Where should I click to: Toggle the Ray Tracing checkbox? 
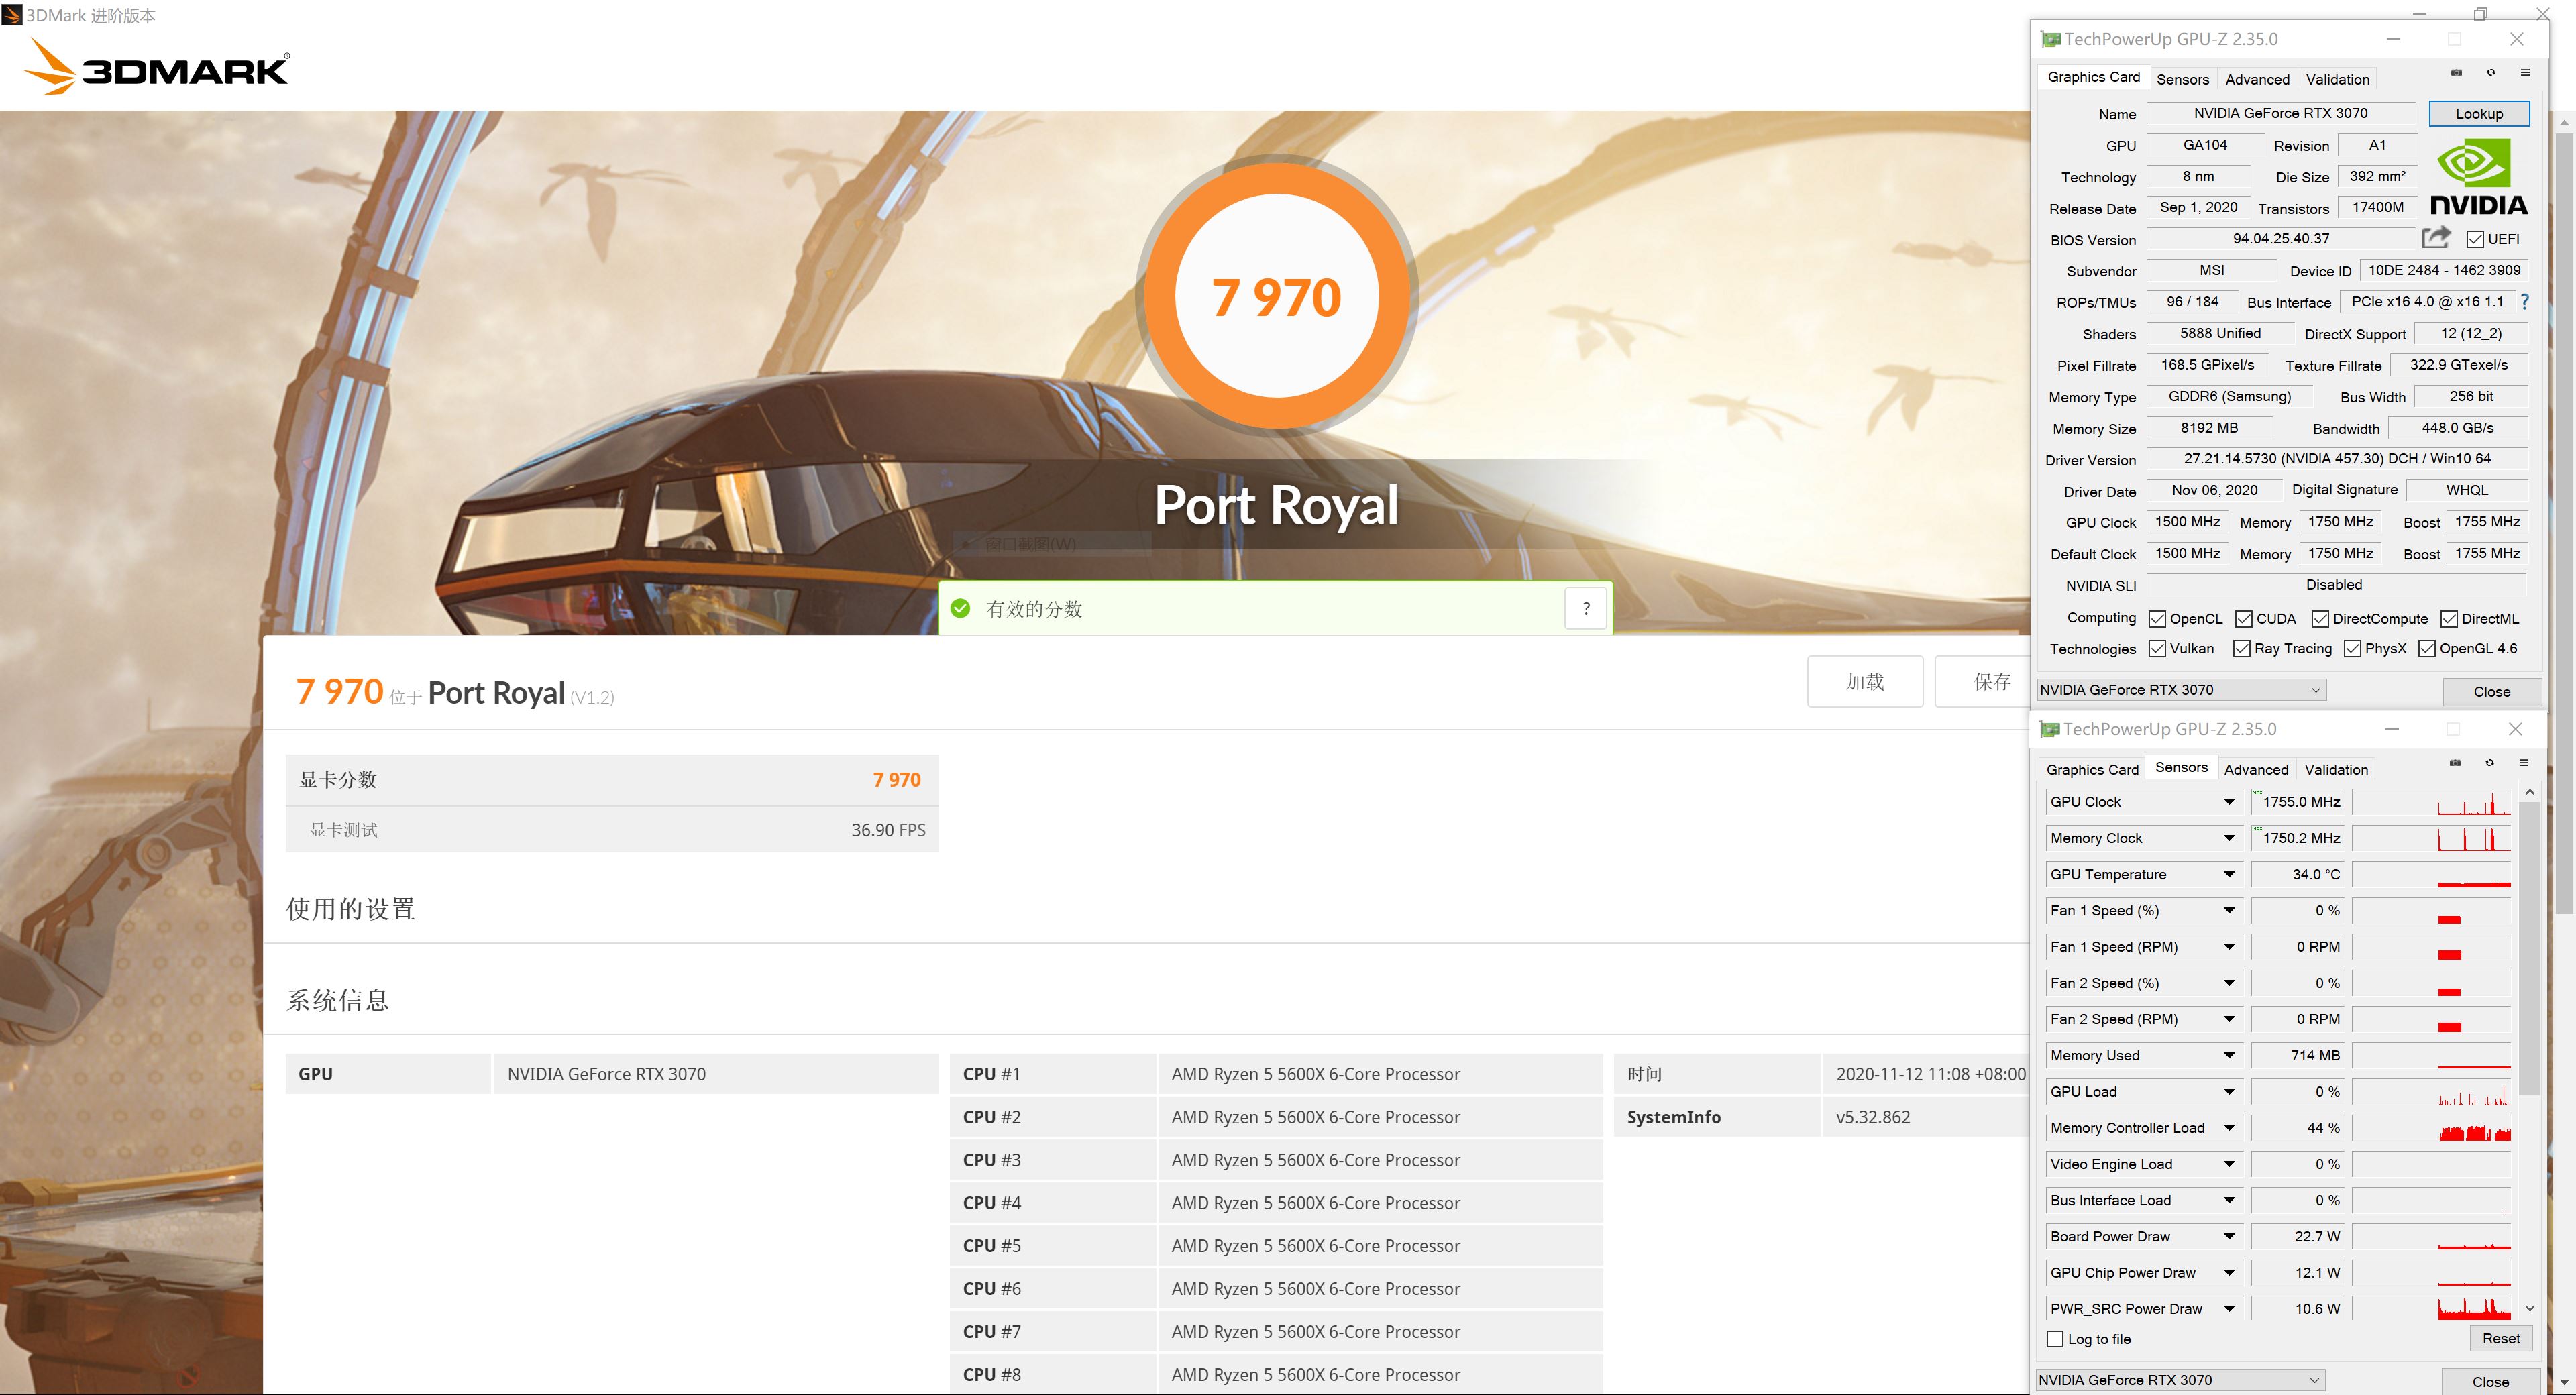(2242, 648)
